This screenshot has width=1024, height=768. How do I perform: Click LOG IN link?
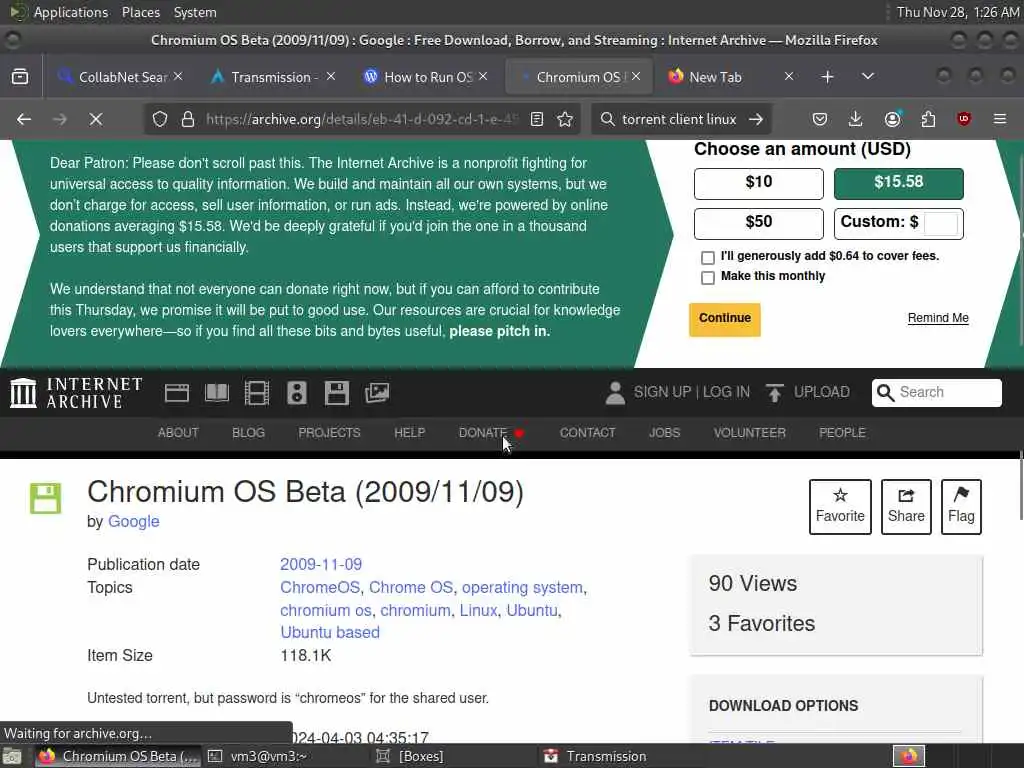point(726,392)
